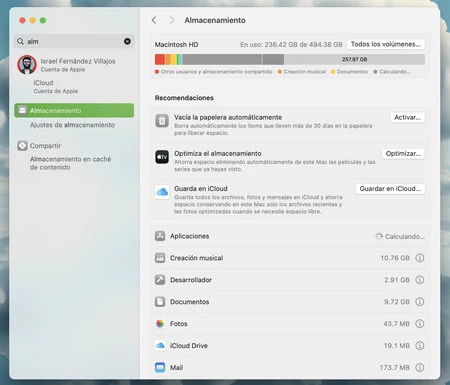Click the Almacenamiento sidebar drive icon
The height and width of the screenshot is (385, 450).
[x=22, y=110]
